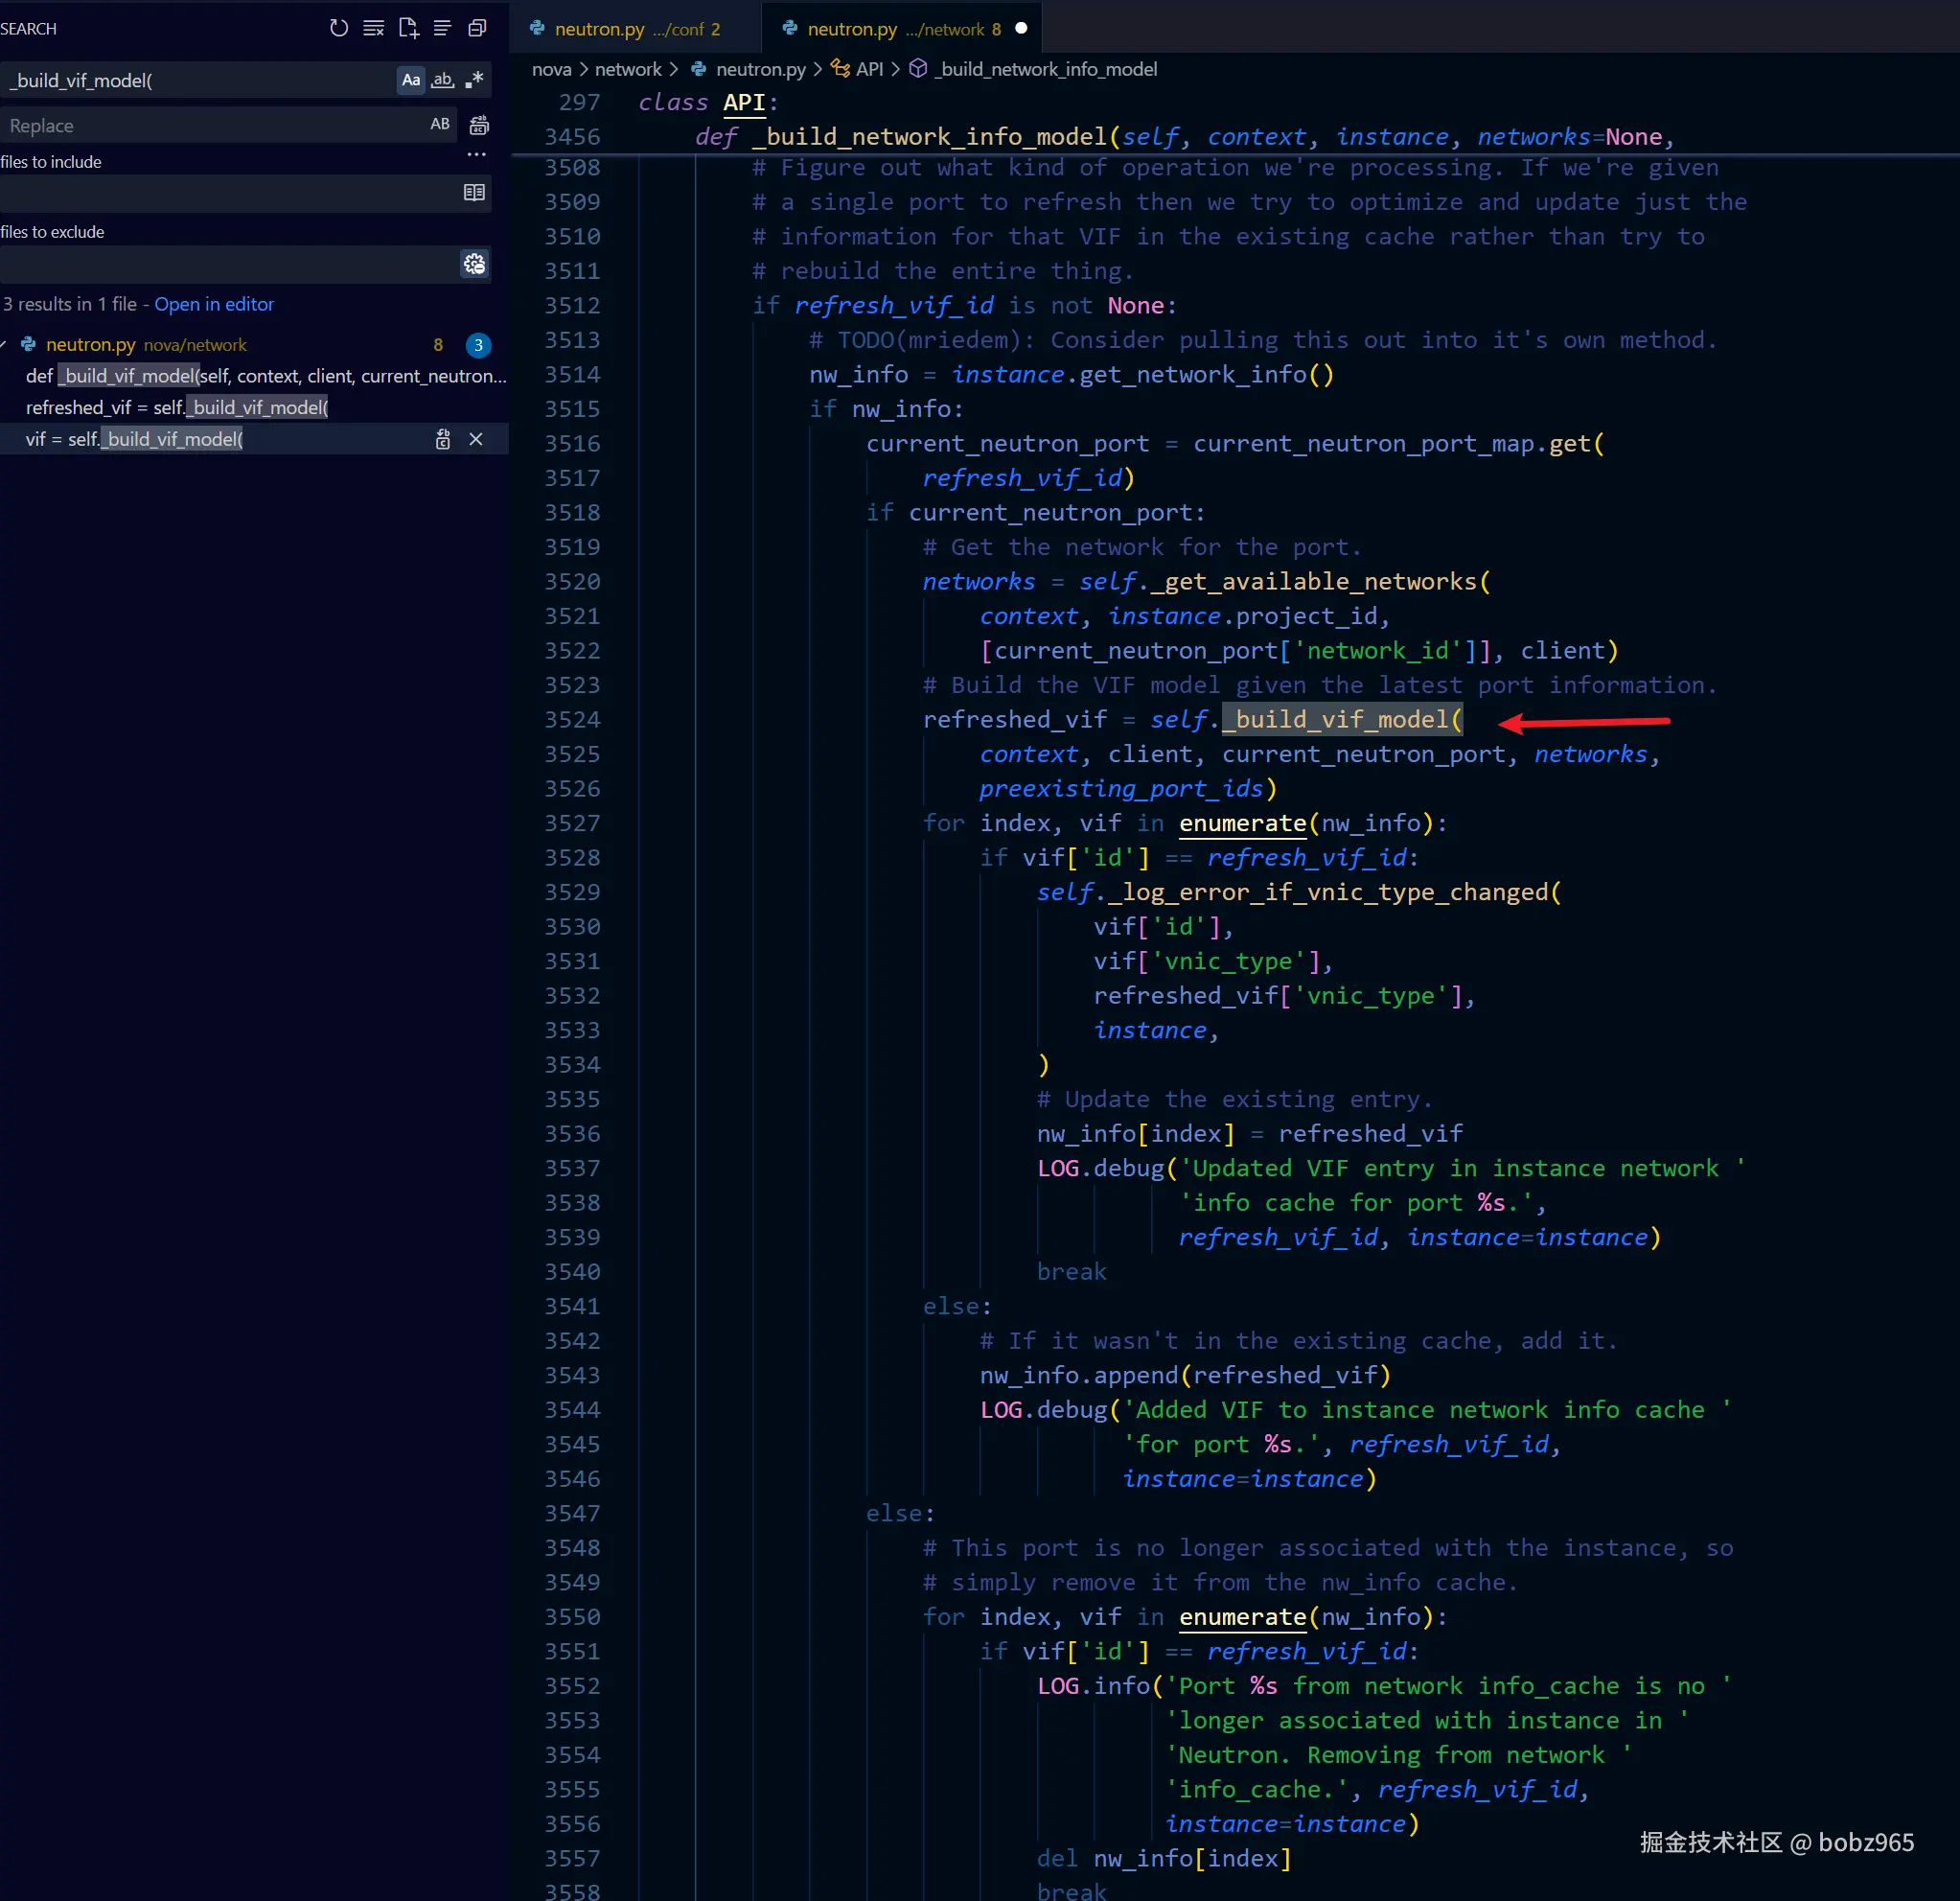Click method symbol icon in breadcrumb
Screen dimensions: 1960x1901
pos(918,69)
